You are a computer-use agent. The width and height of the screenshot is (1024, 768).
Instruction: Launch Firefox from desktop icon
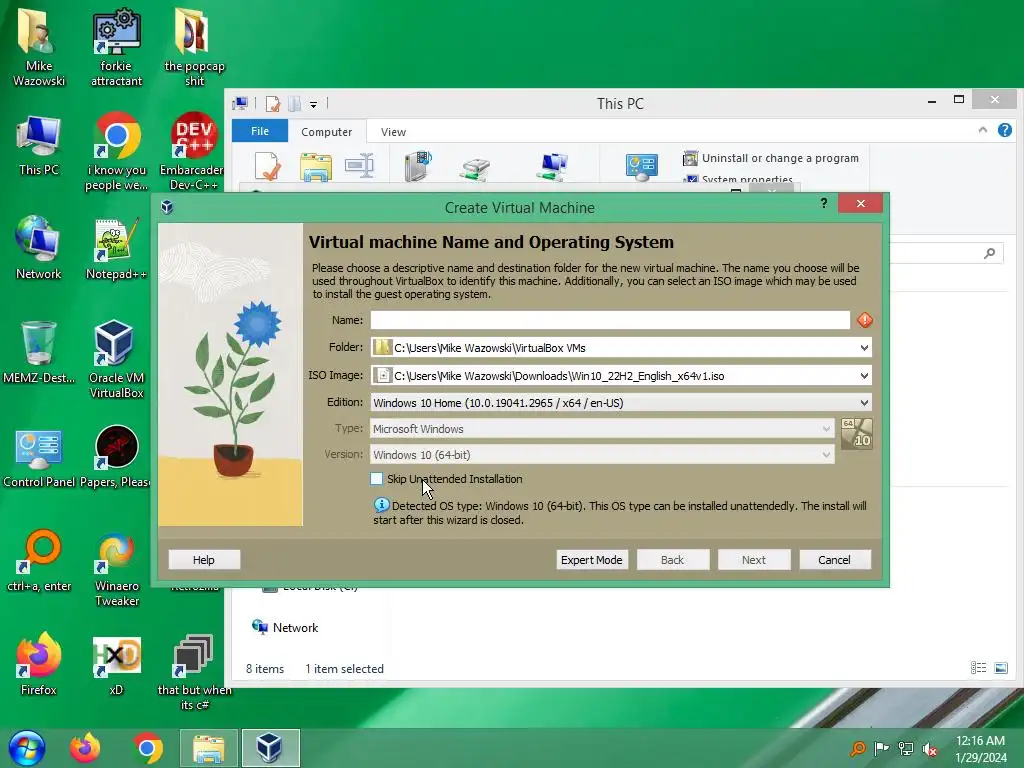pos(39,664)
